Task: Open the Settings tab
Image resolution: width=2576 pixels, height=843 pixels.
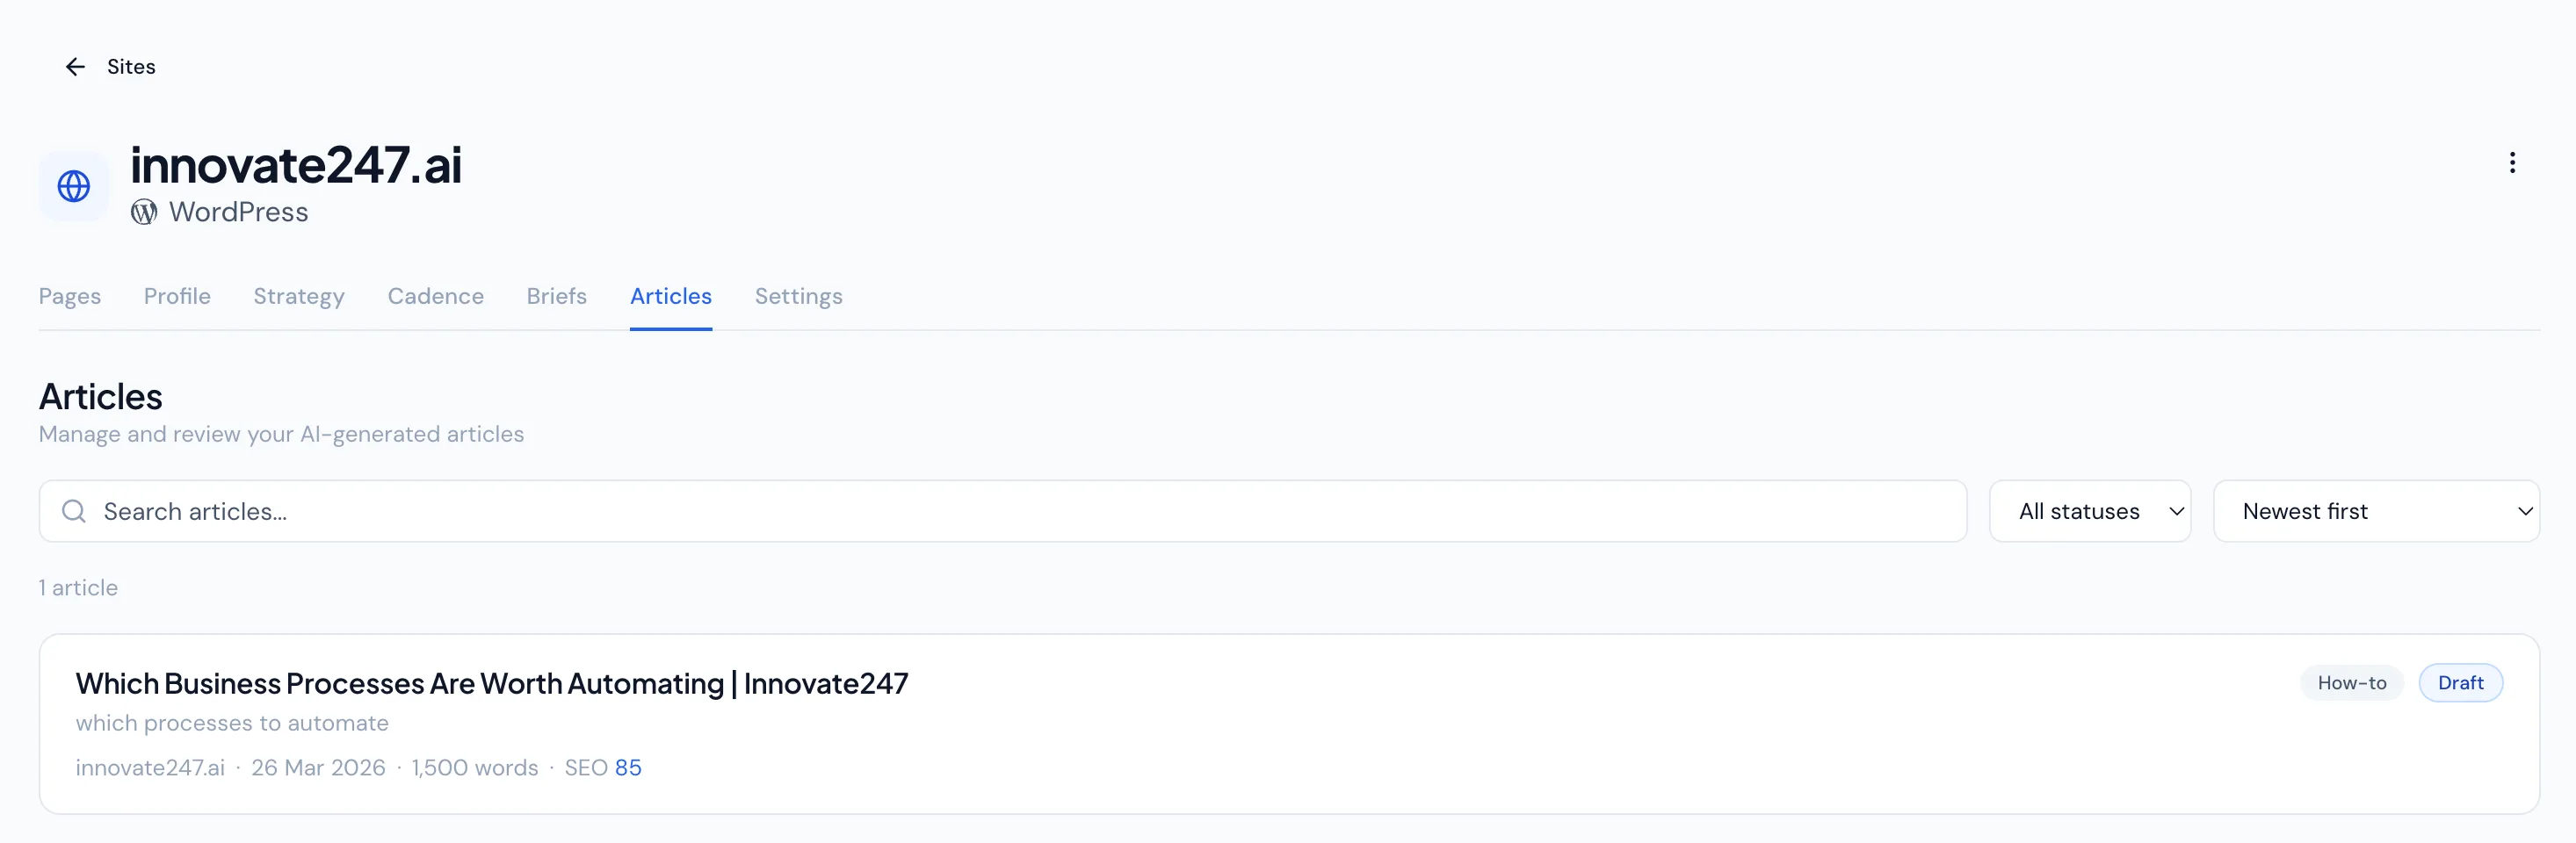Action: 798,297
